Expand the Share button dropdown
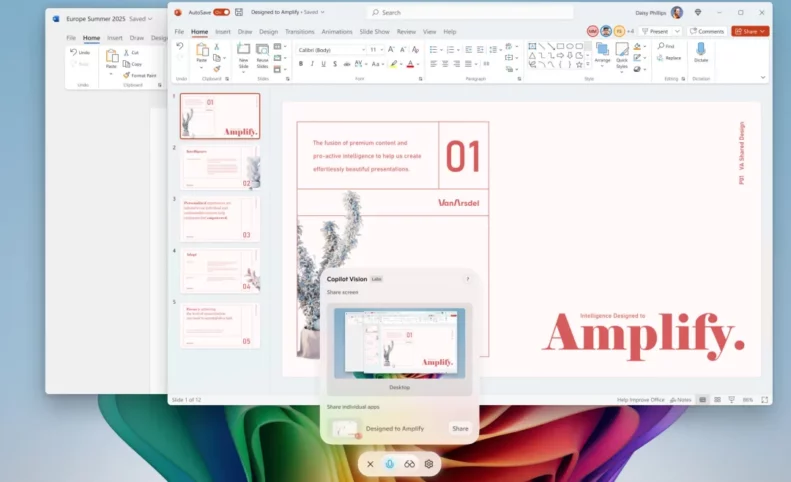Screen dimensions: 791x482 763,31
